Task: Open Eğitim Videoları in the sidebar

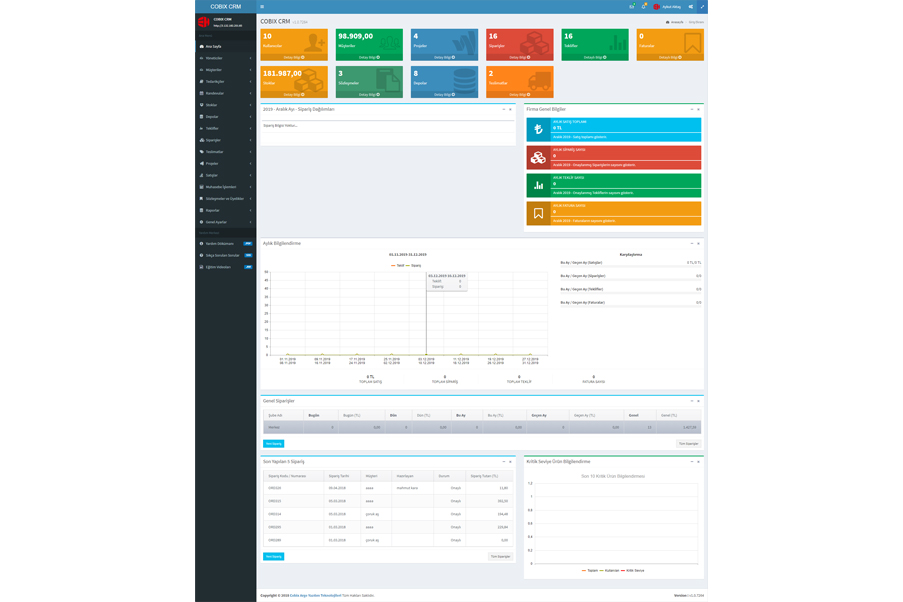Action: 226,267
